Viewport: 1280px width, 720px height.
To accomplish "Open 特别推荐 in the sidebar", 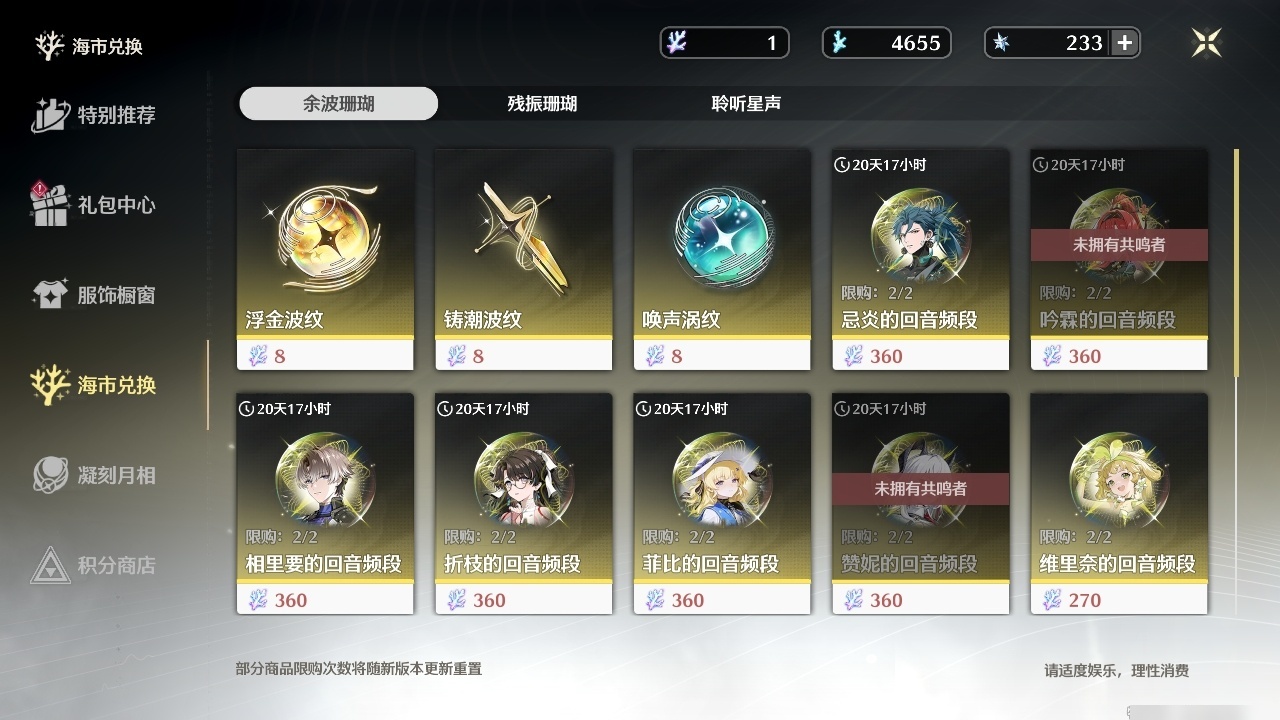I will tap(94, 114).
